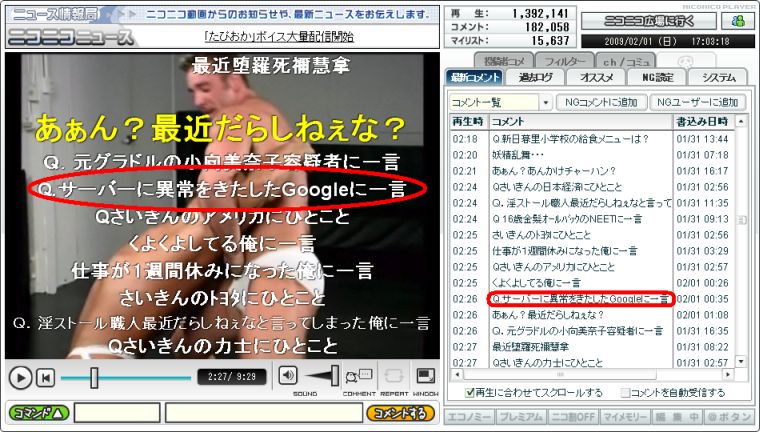Click the 編集中 button
This screenshot has height=432, width=760.
[x=677, y=417]
